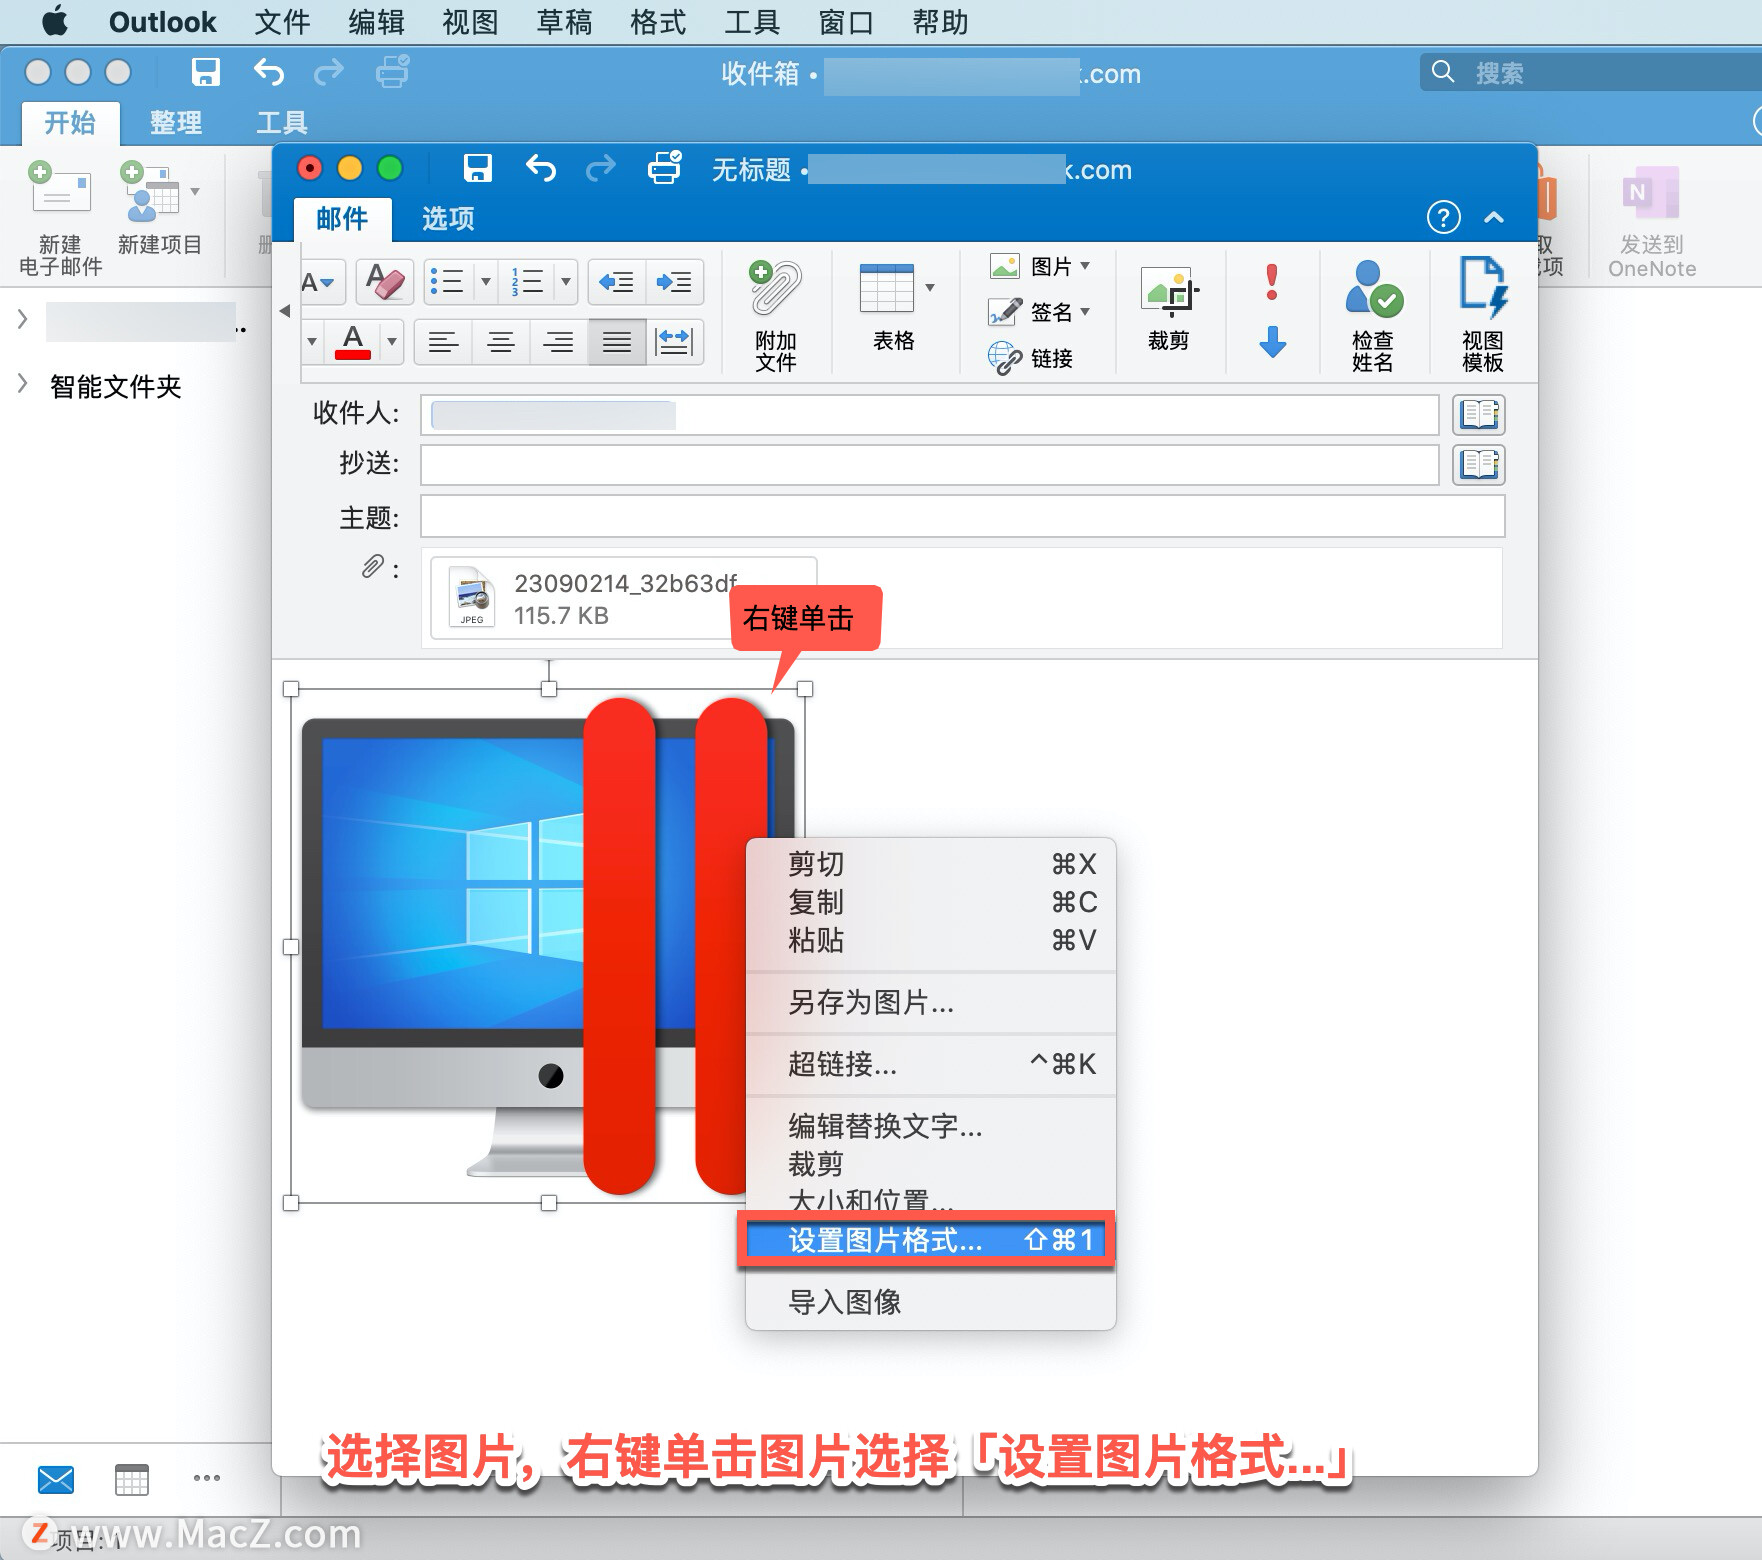Open the Signature dropdown
The height and width of the screenshot is (1560, 1762).
tap(1040, 312)
